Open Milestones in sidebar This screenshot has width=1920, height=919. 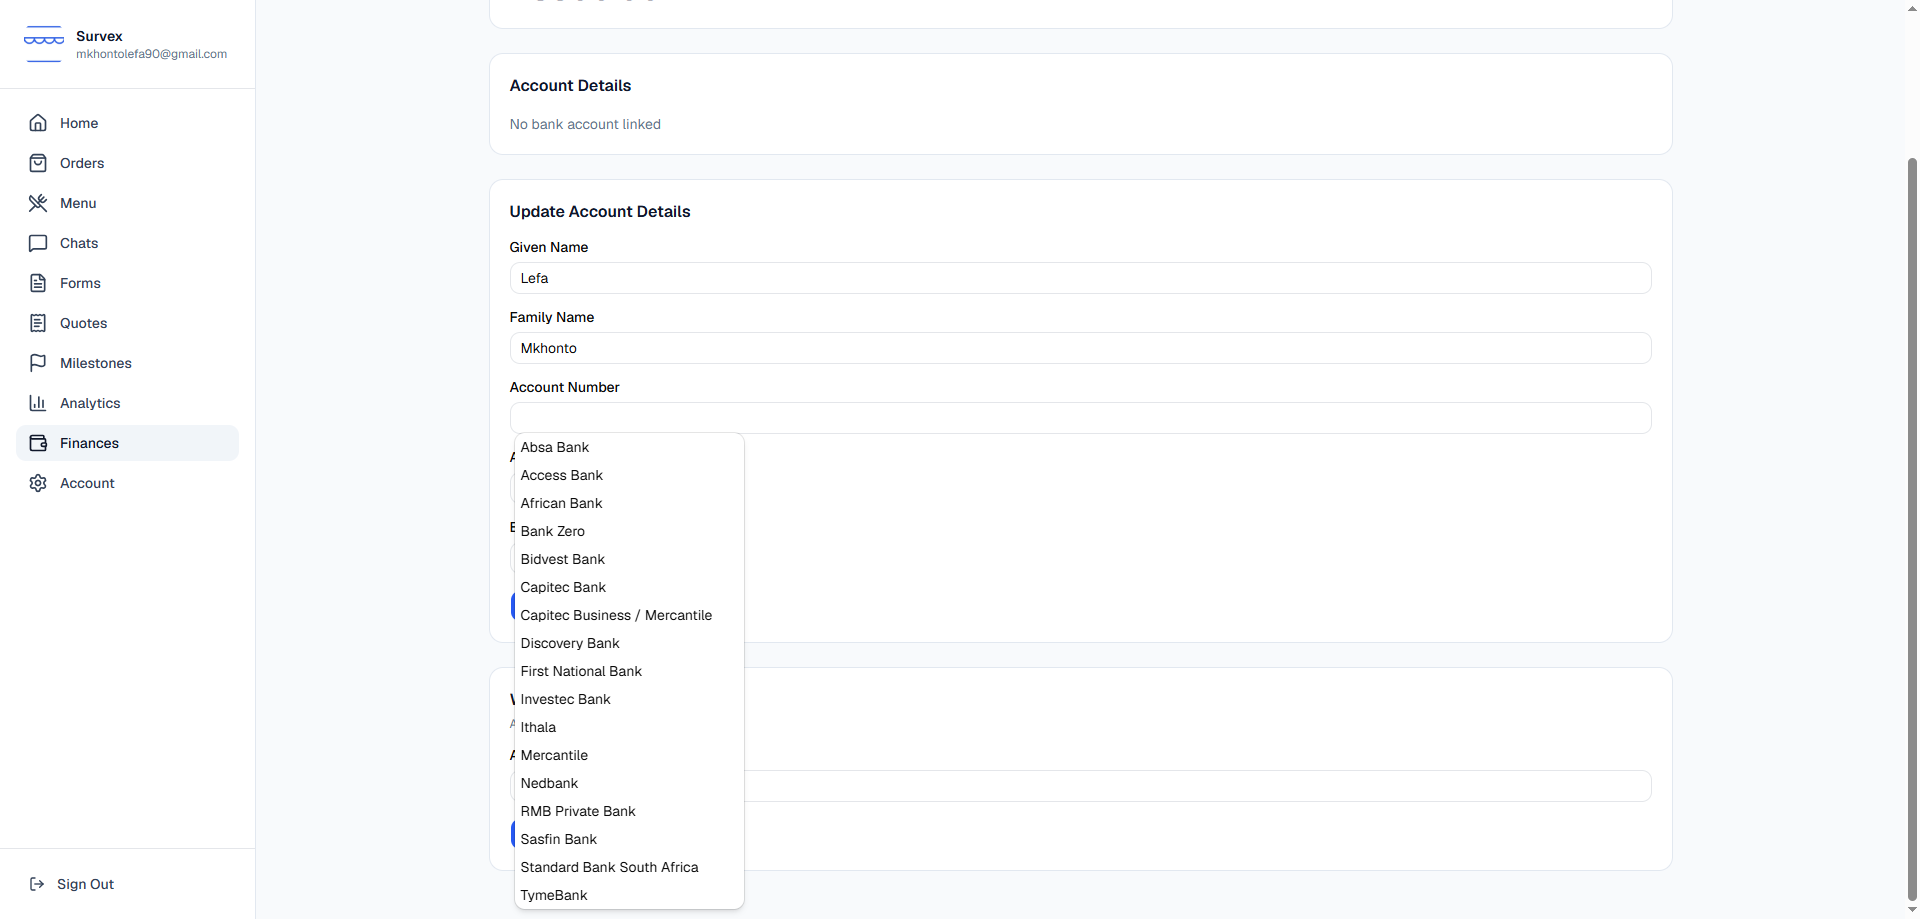click(x=127, y=363)
